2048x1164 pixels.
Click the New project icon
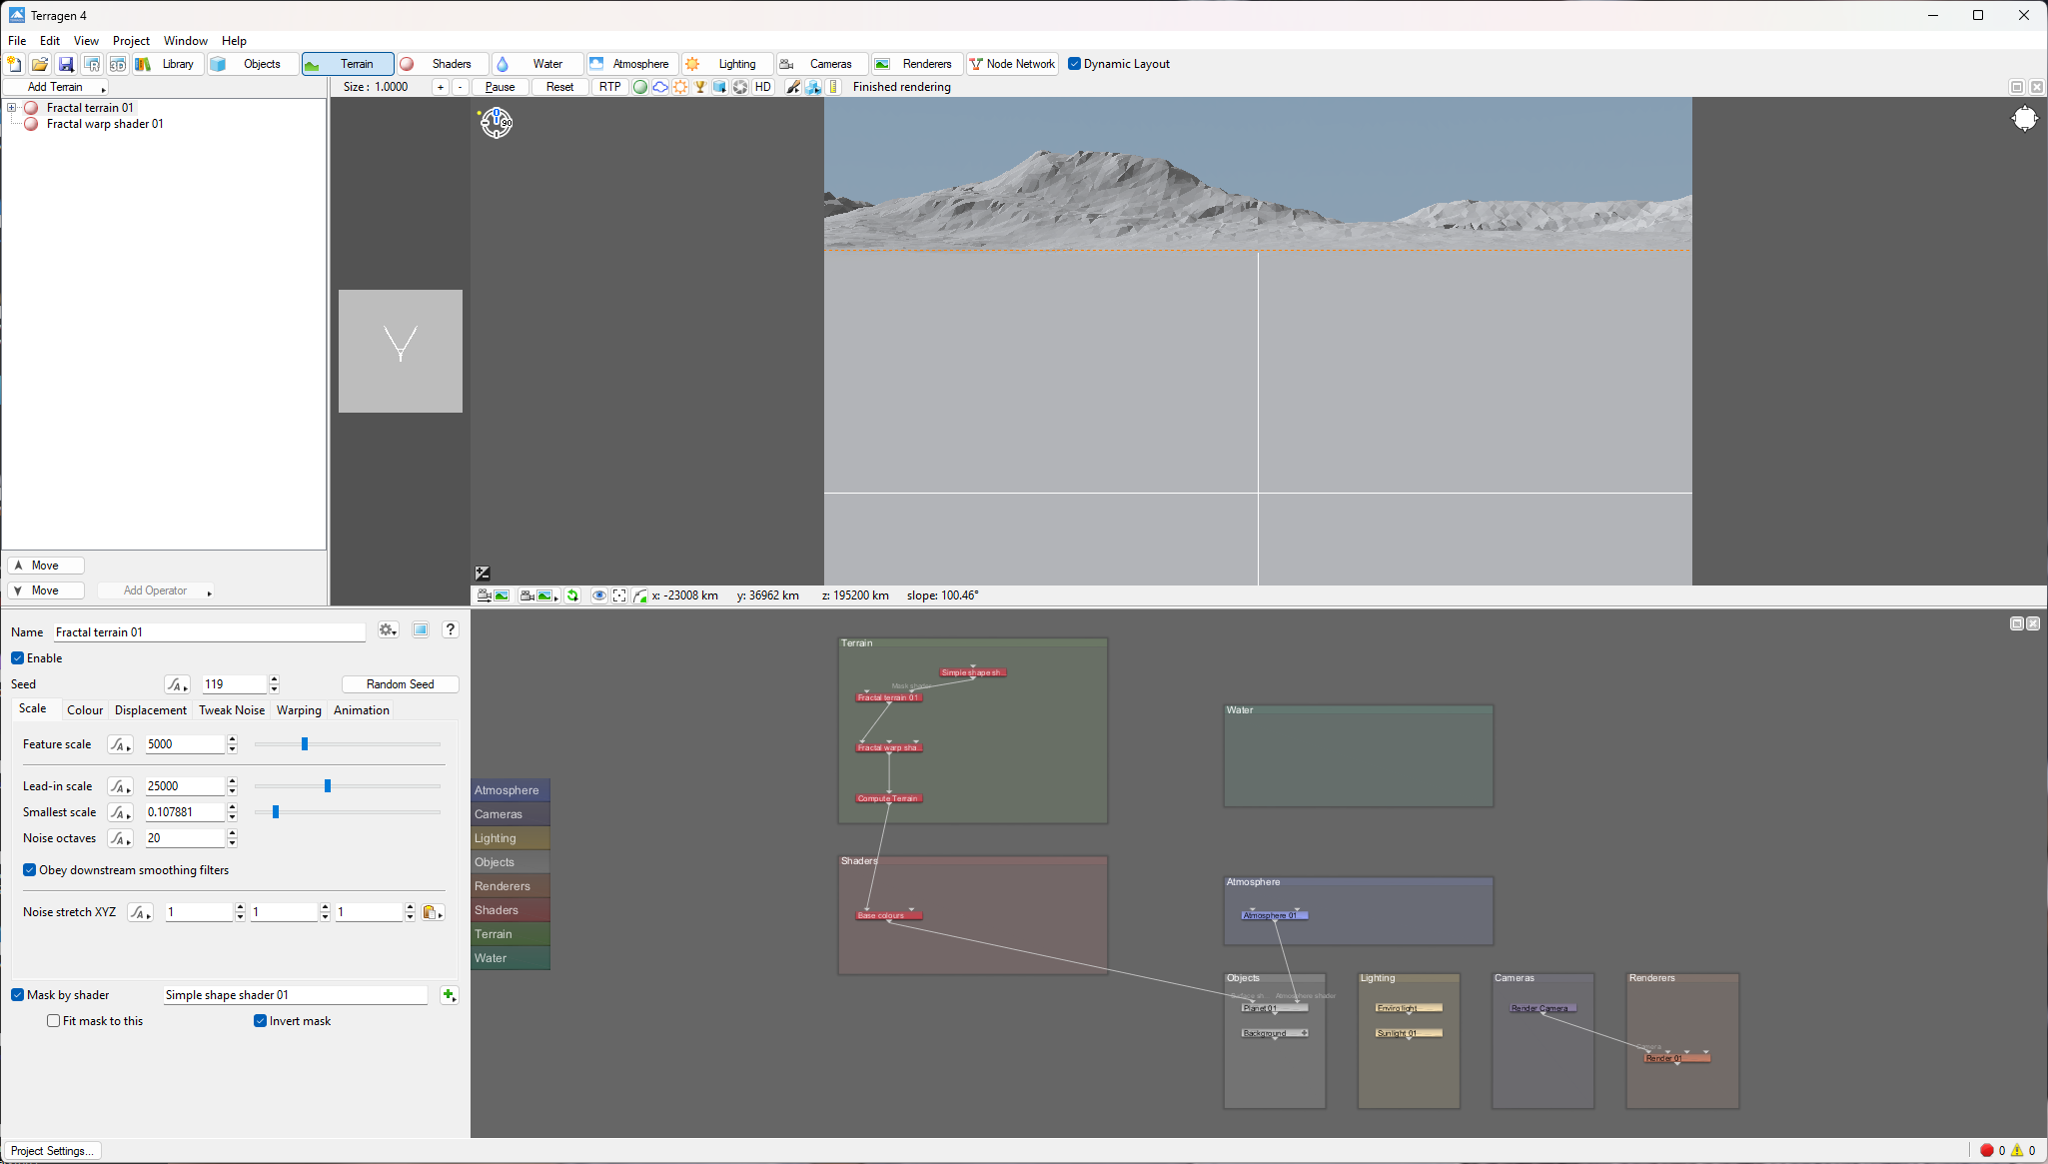[15, 64]
